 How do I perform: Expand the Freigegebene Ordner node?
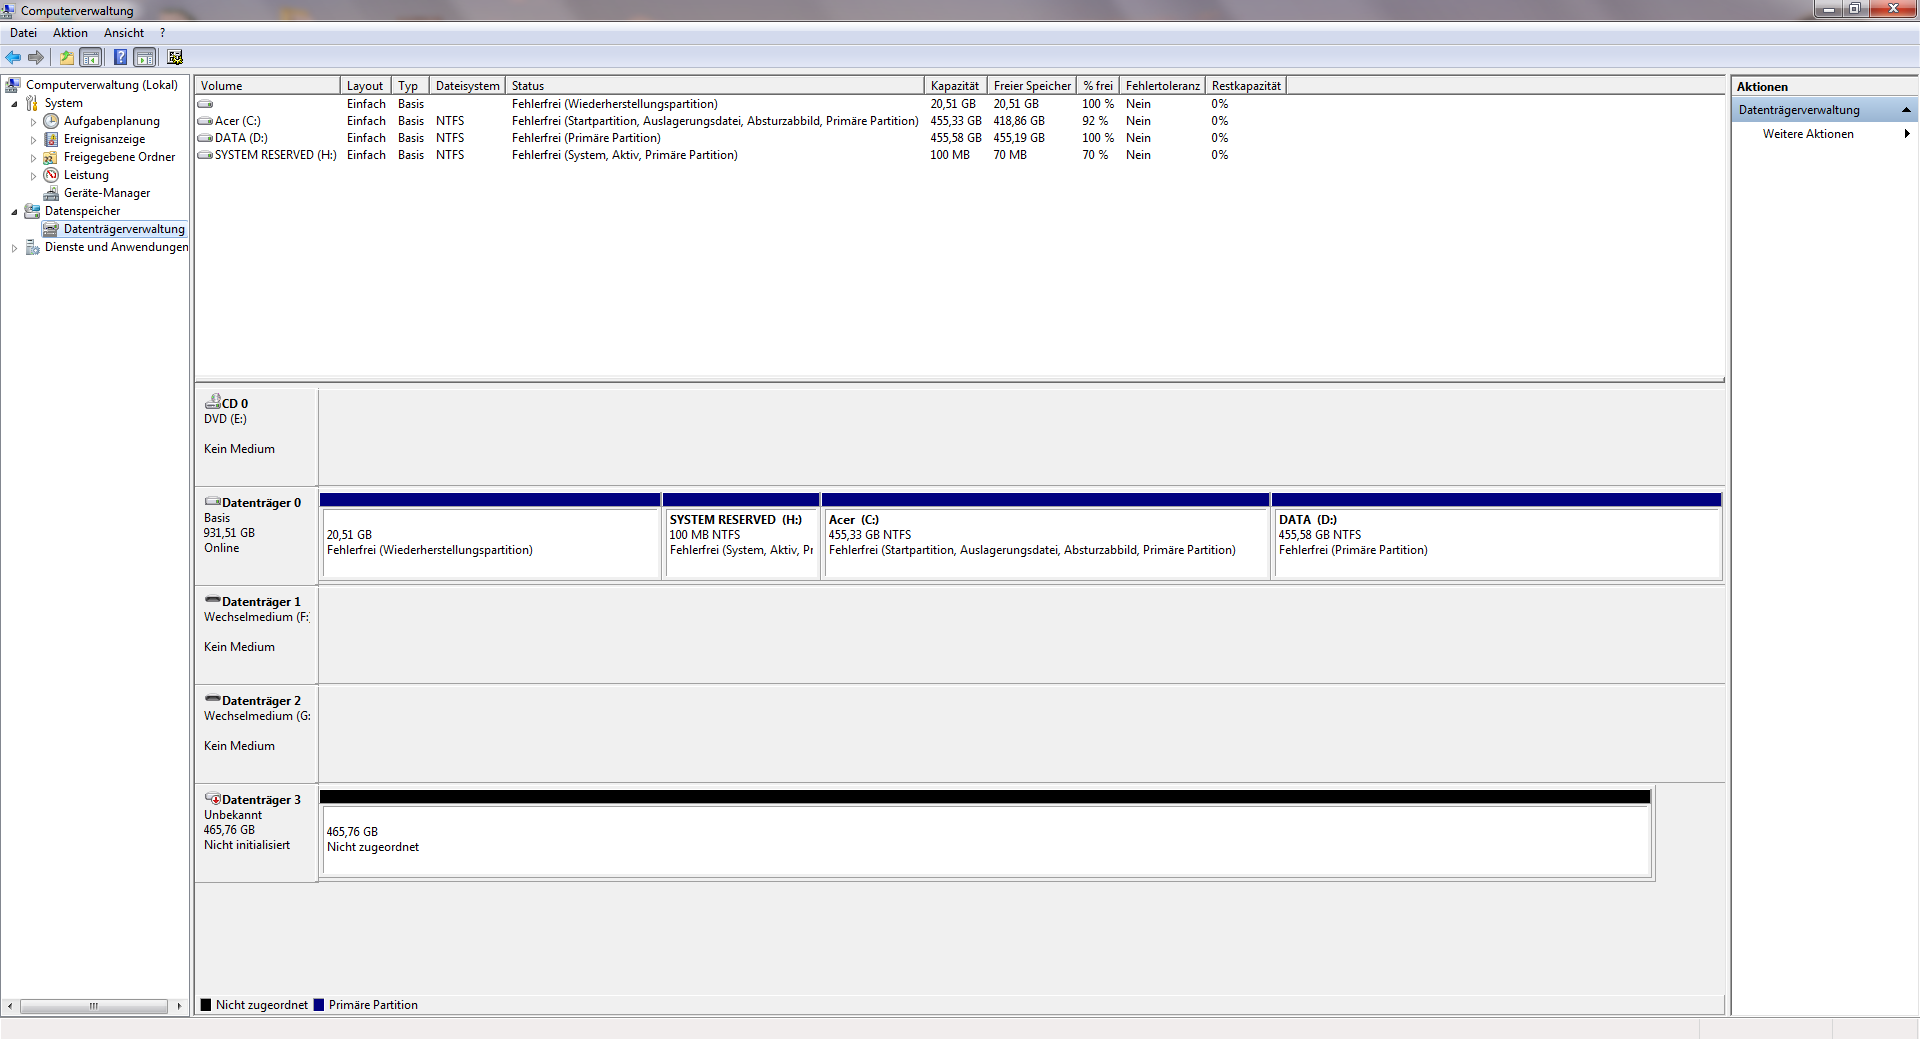click(x=33, y=158)
